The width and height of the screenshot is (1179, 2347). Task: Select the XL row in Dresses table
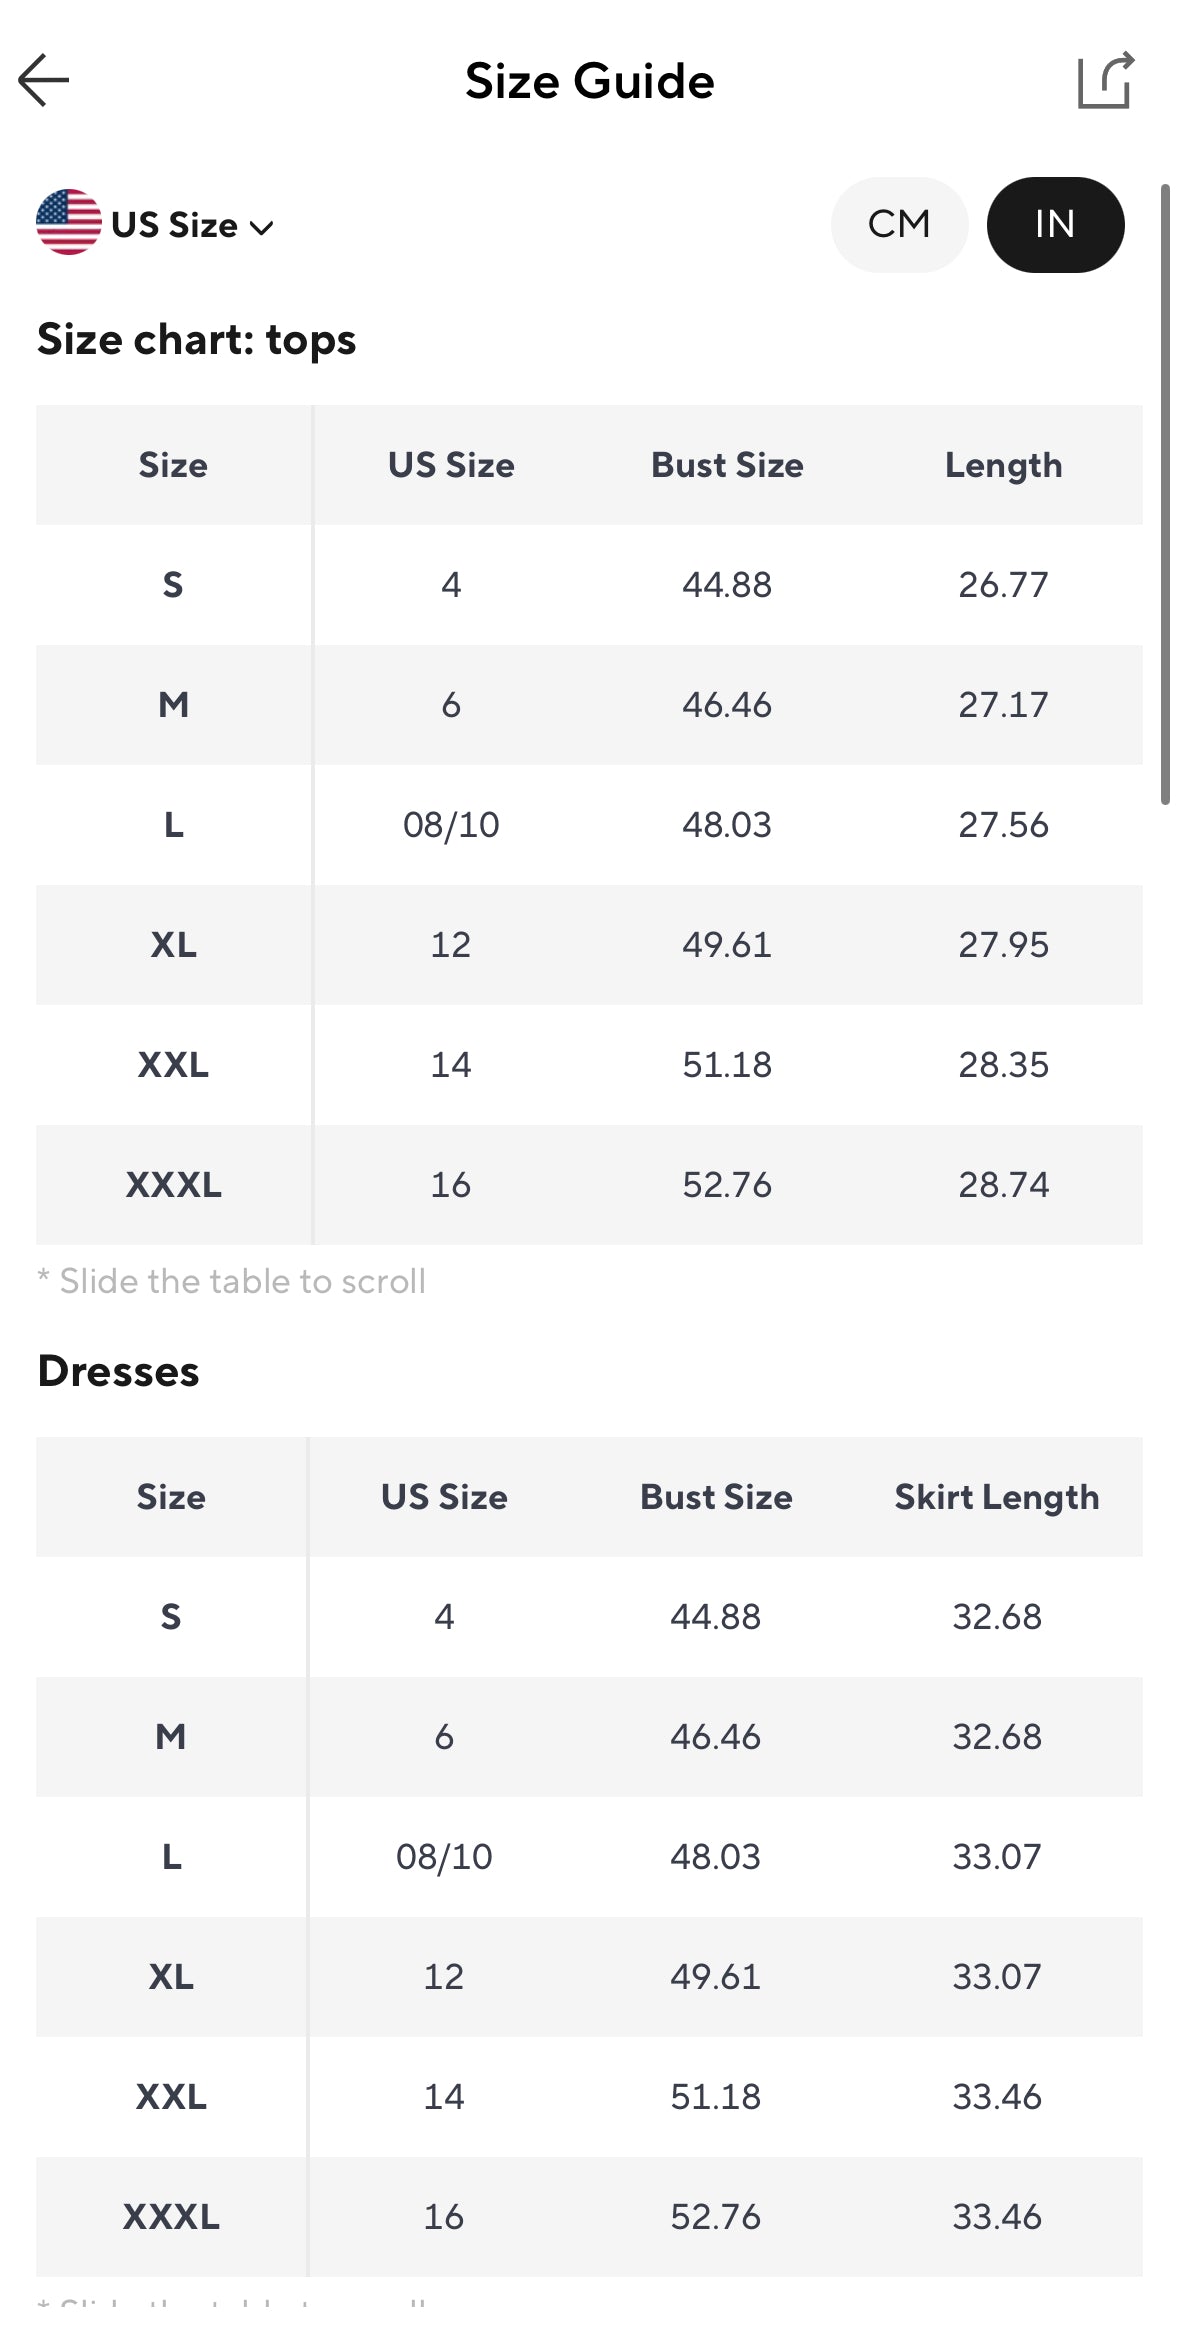click(589, 1976)
